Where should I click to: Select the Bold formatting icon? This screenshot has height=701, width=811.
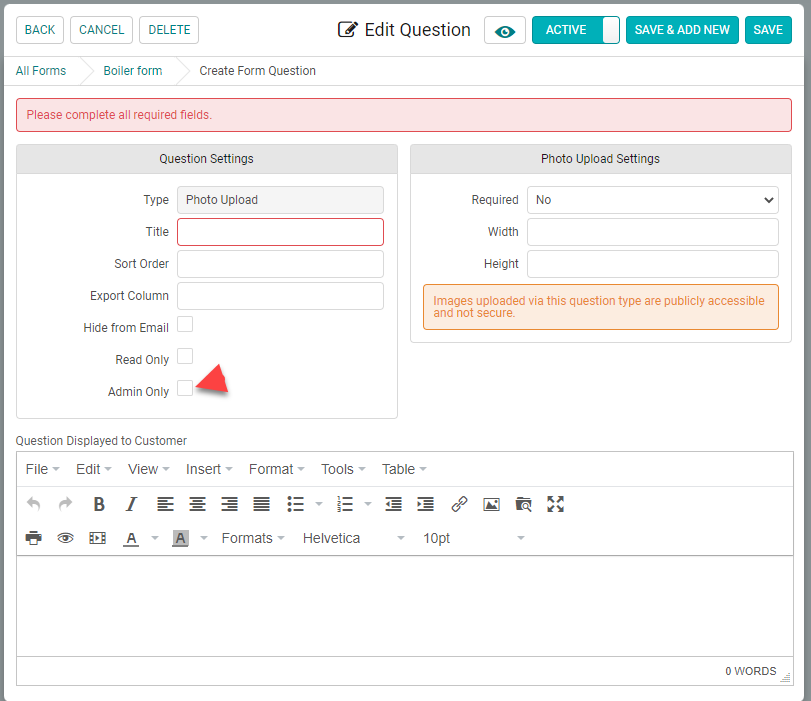point(98,504)
